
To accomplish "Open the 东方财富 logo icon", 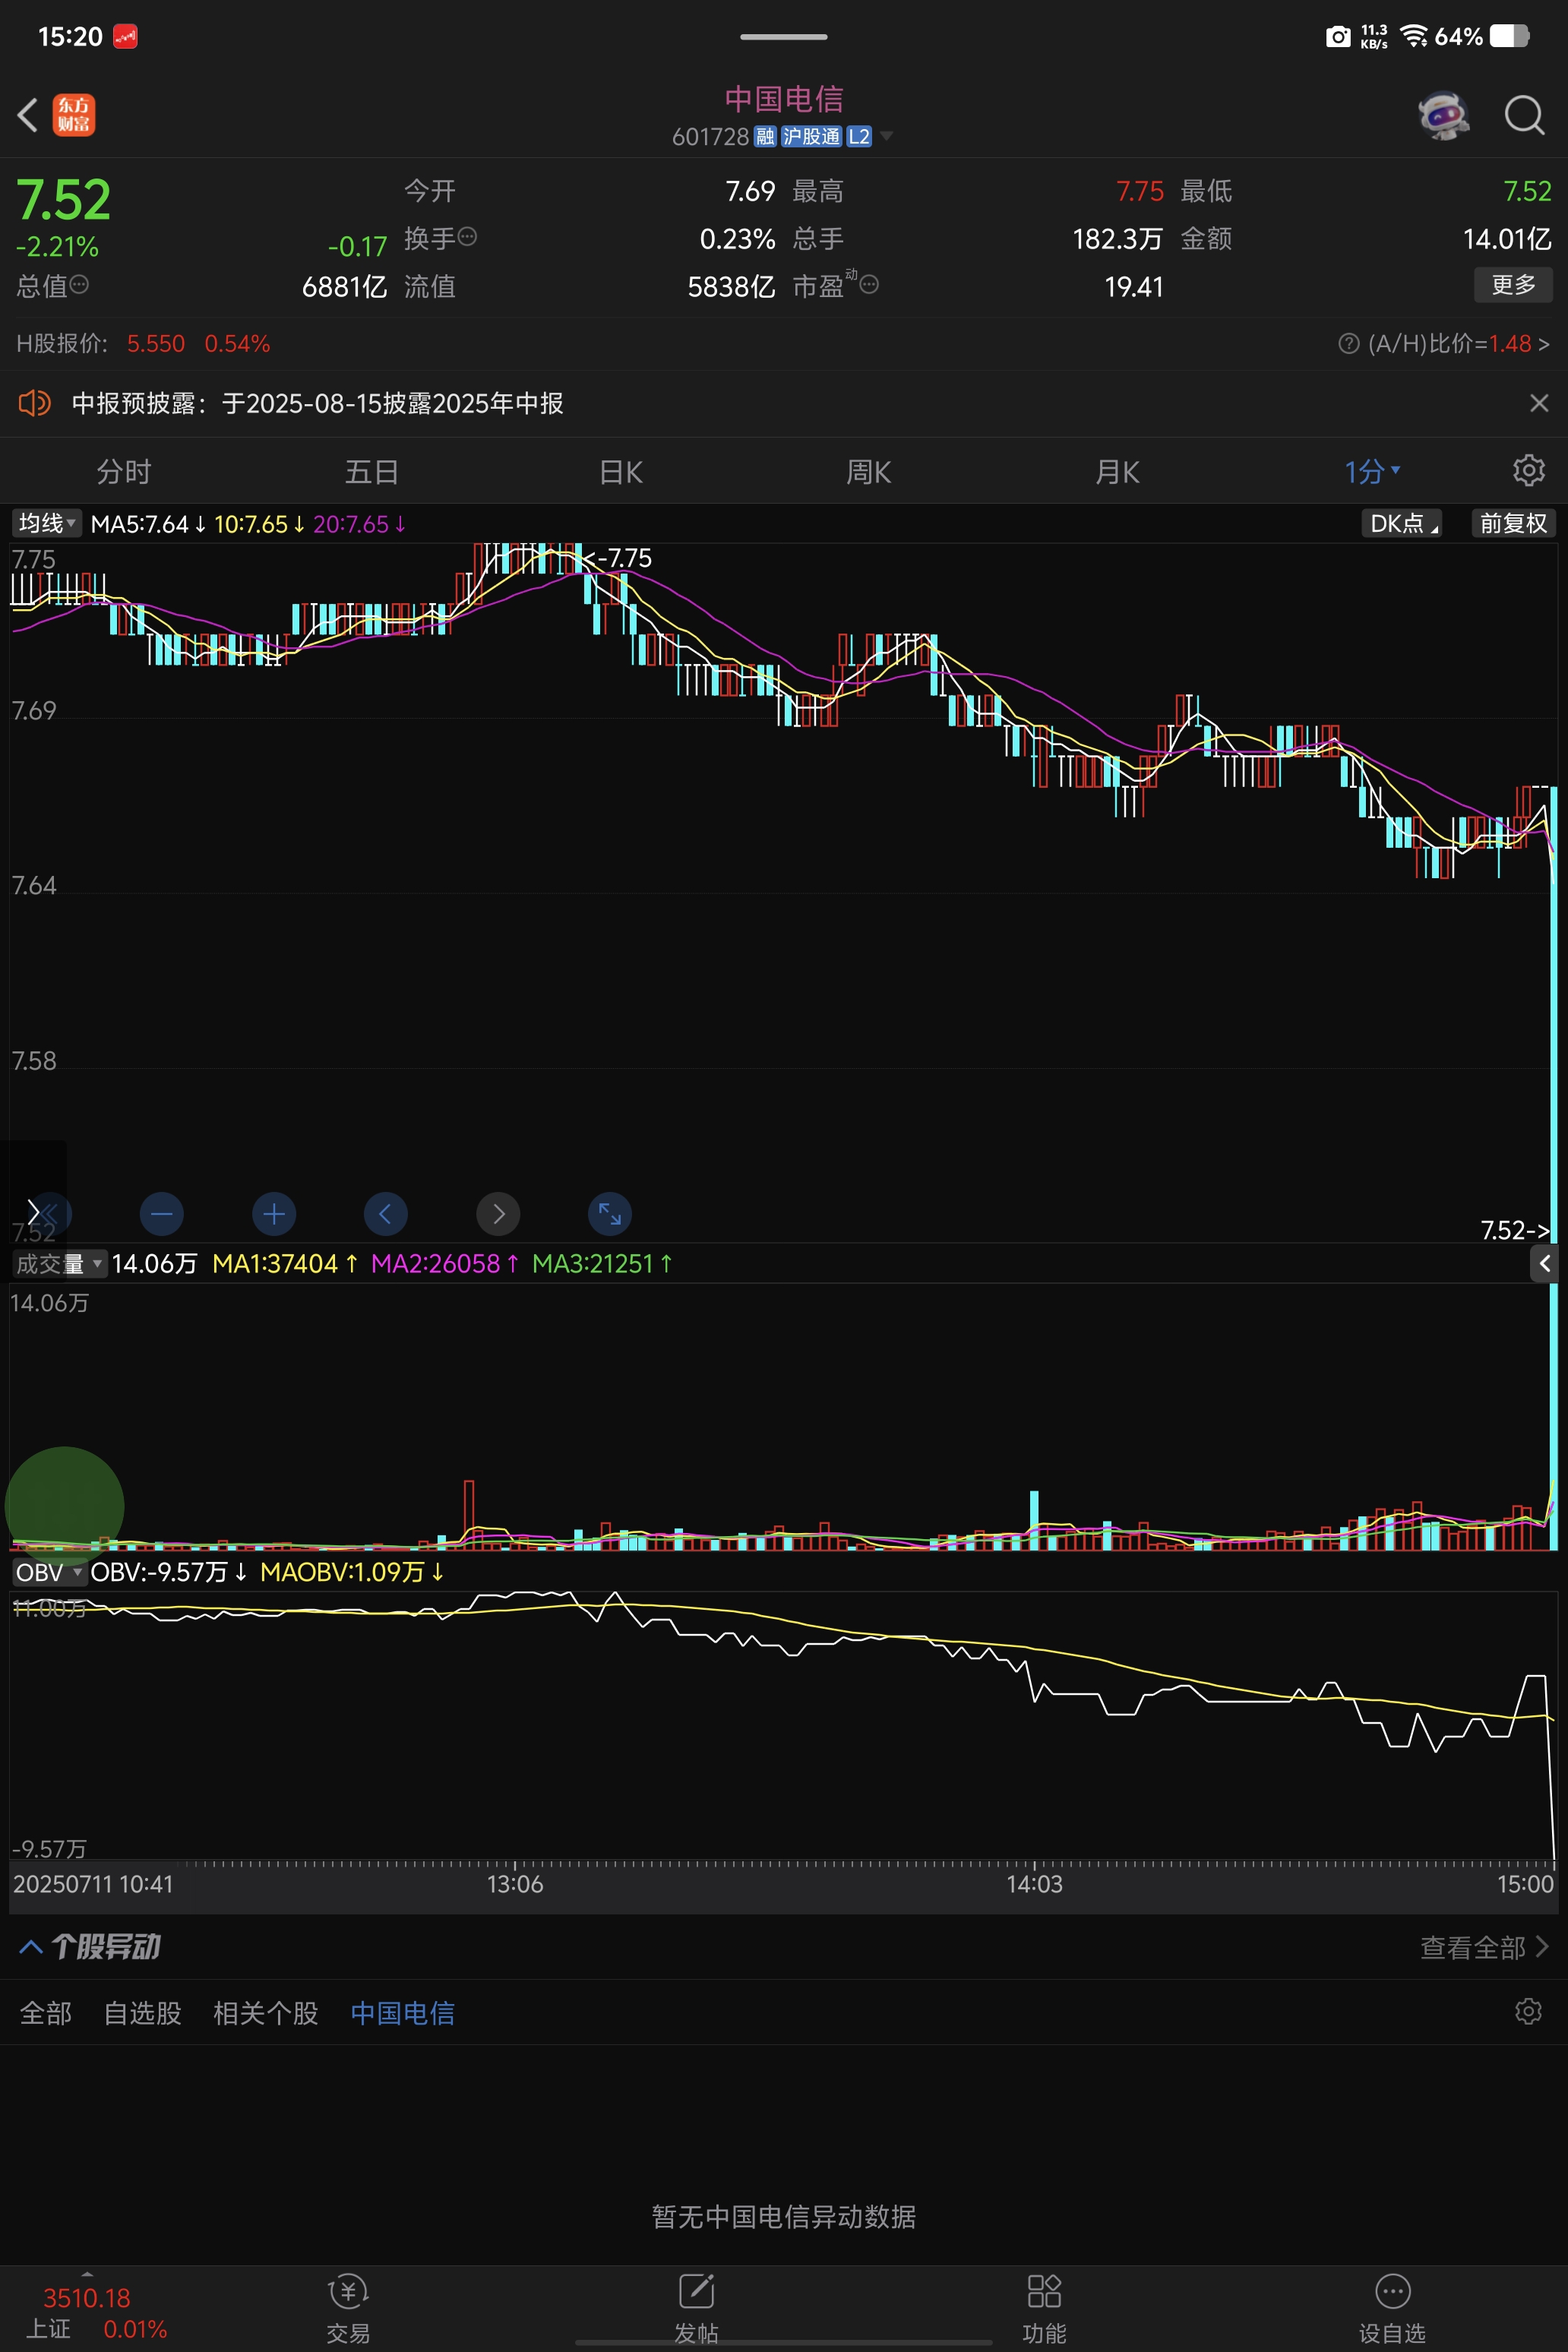I will click(x=74, y=115).
